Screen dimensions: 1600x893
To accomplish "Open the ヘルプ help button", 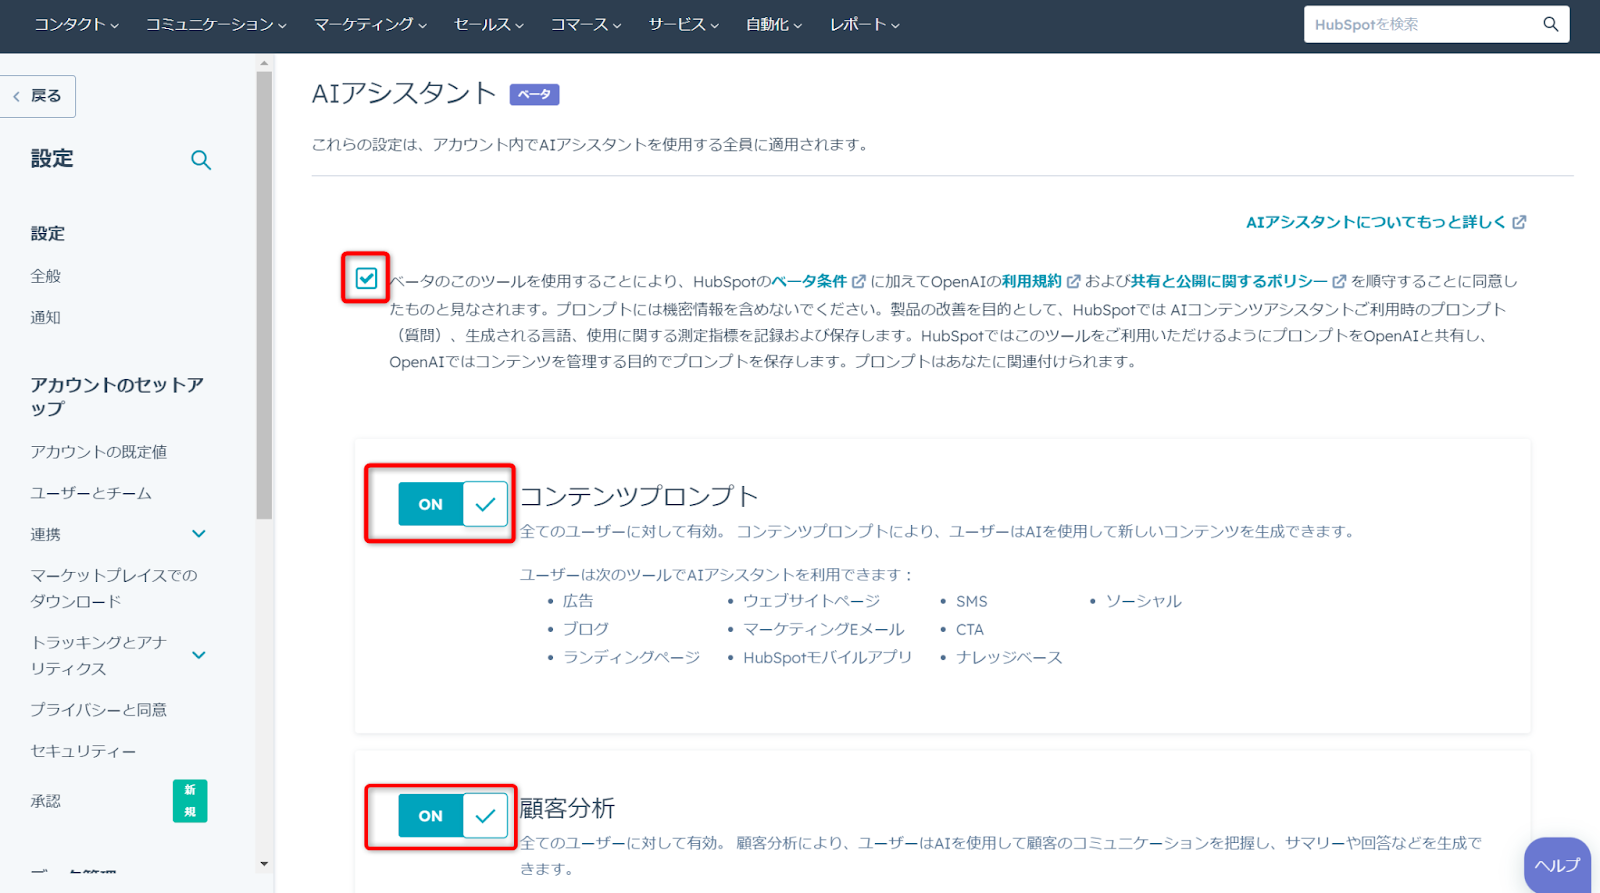I will [x=1558, y=865].
